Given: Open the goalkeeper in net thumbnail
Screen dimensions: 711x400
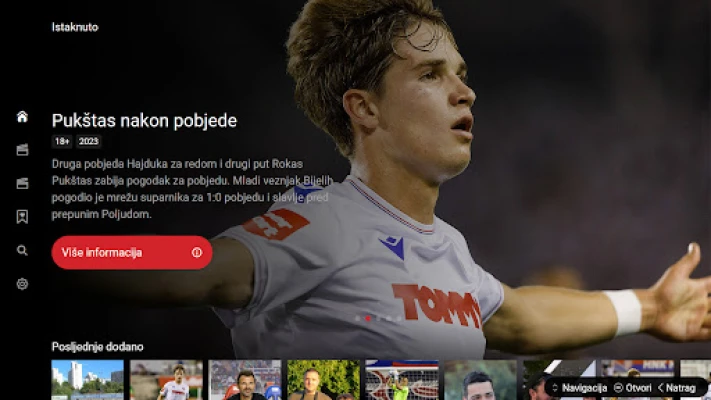Looking at the screenshot, I should coord(402,380).
